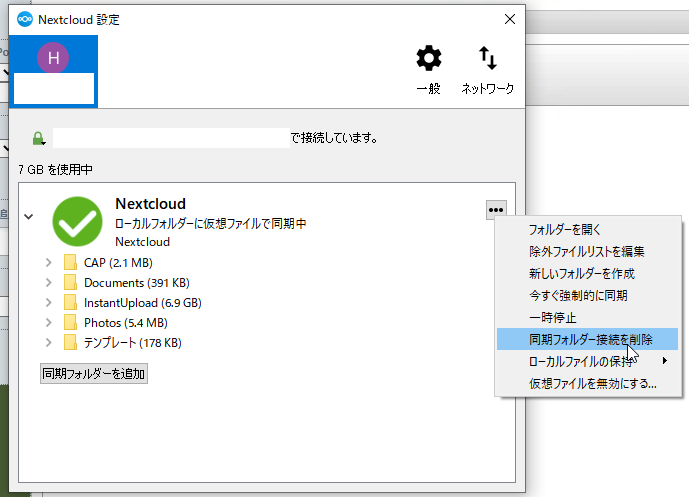Image resolution: width=689 pixels, height=497 pixels.
Task: Select the InstantUpload (6.9 GB) row
Action: coord(143,303)
